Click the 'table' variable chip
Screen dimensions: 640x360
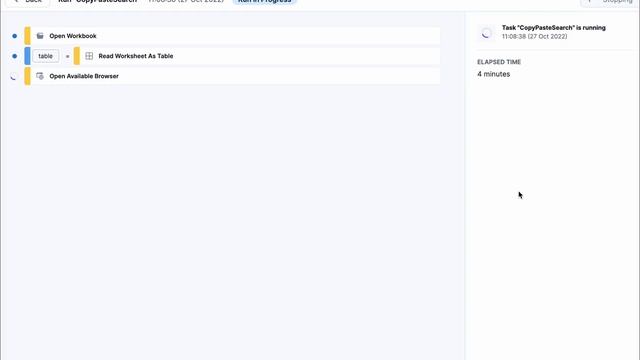point(45,56)
